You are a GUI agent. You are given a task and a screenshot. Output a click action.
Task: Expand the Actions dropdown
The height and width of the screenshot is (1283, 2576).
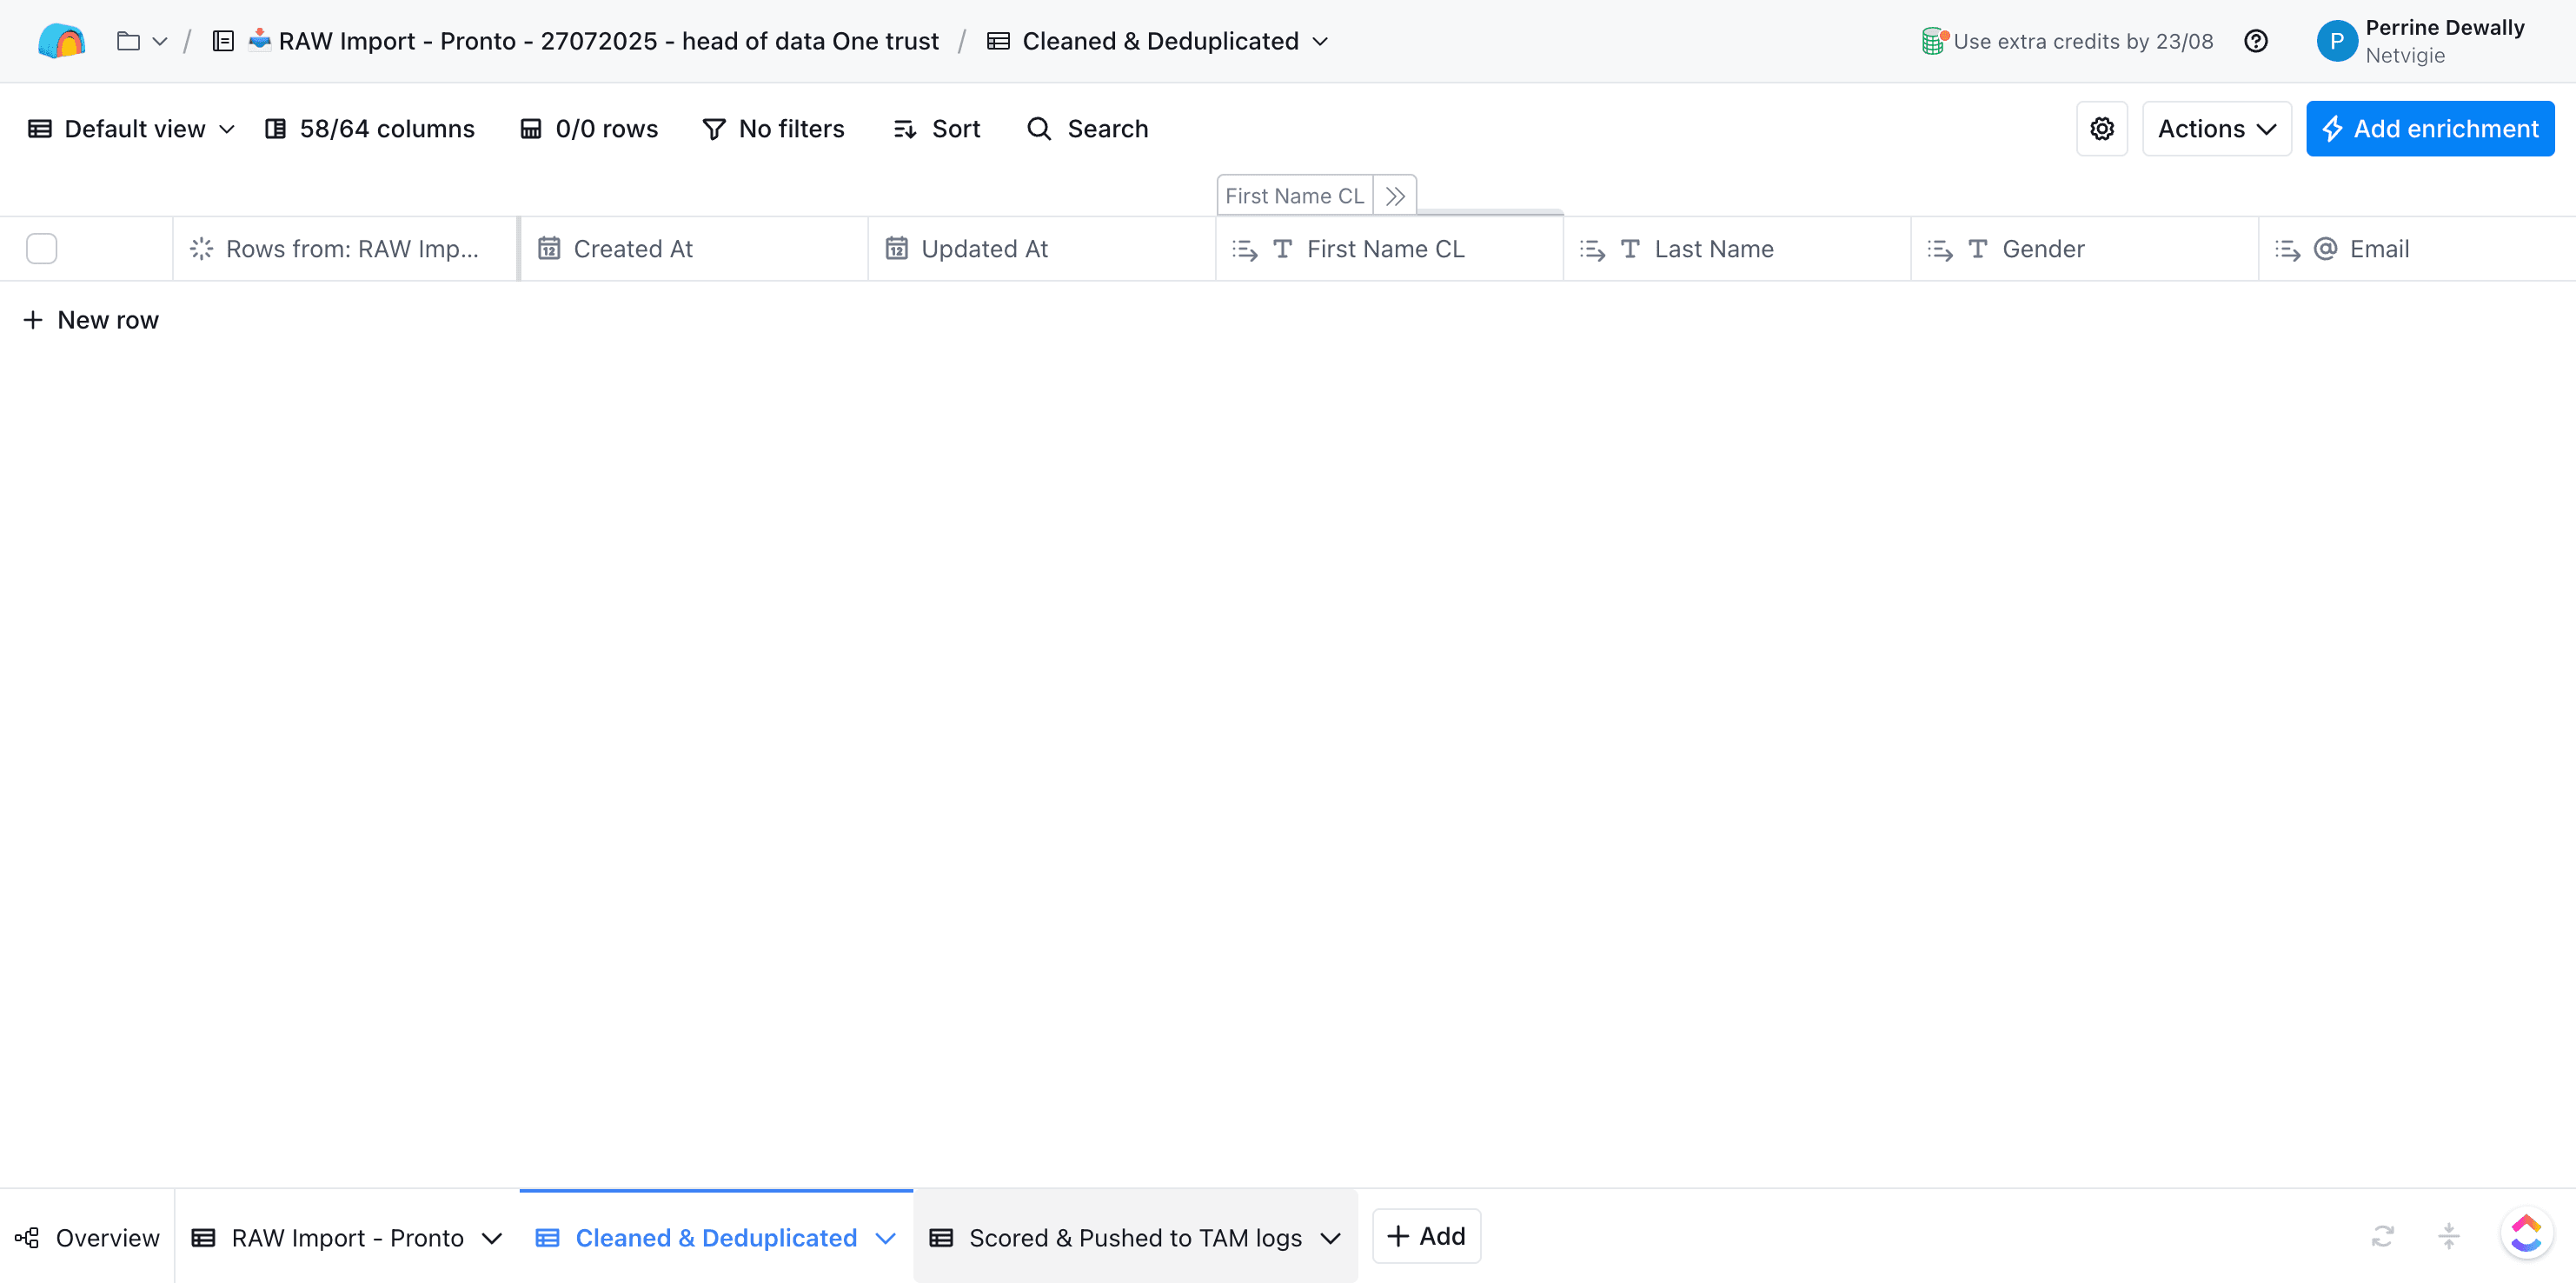coord(2217,129)
